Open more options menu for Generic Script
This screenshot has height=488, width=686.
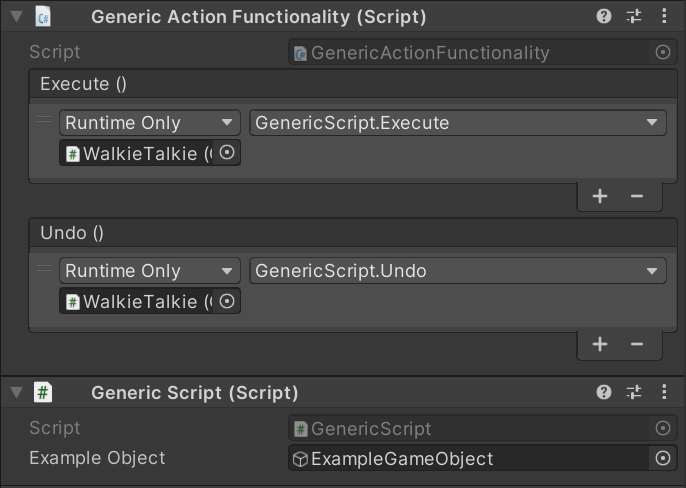(x=664, y=393)
